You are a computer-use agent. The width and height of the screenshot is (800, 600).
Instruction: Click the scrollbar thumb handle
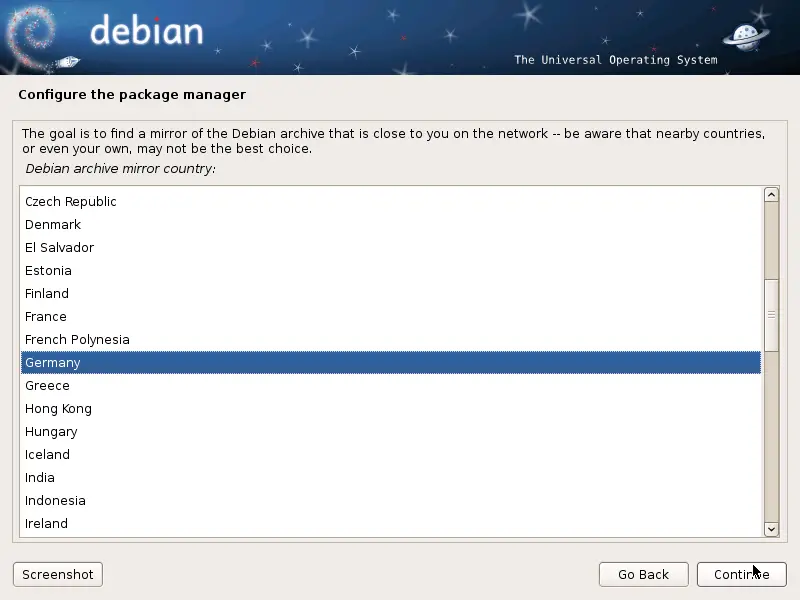[x=771, y=314]
